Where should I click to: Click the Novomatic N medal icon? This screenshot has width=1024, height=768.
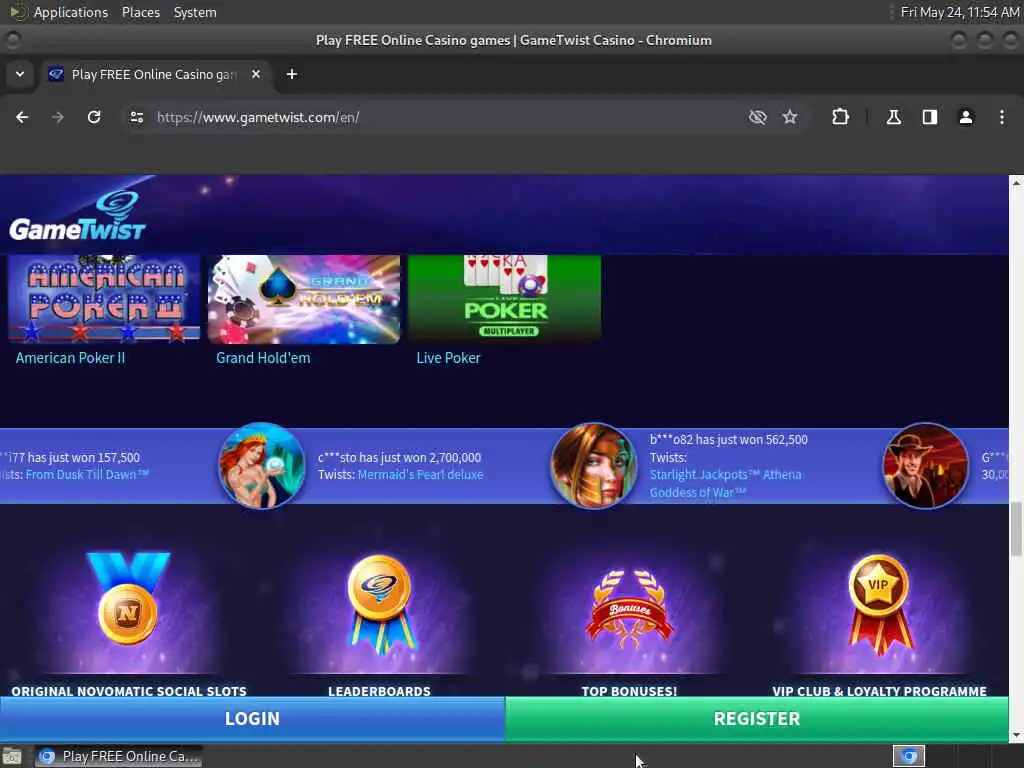[128, 600]
